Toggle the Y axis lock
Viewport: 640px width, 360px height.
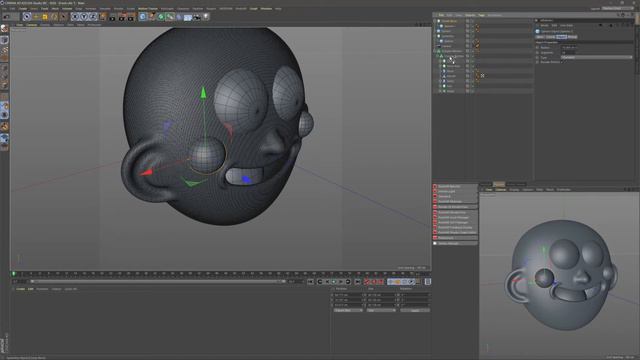click(84, 17)
